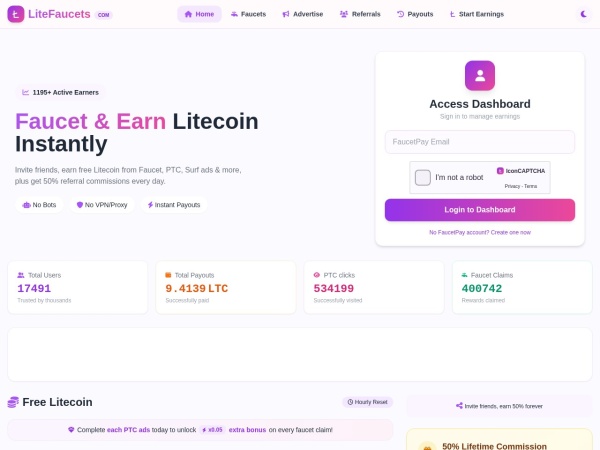Screen dimensions: 600x450
Task: Click the Instant Payouts lightning badge
Action: [174, 205]
